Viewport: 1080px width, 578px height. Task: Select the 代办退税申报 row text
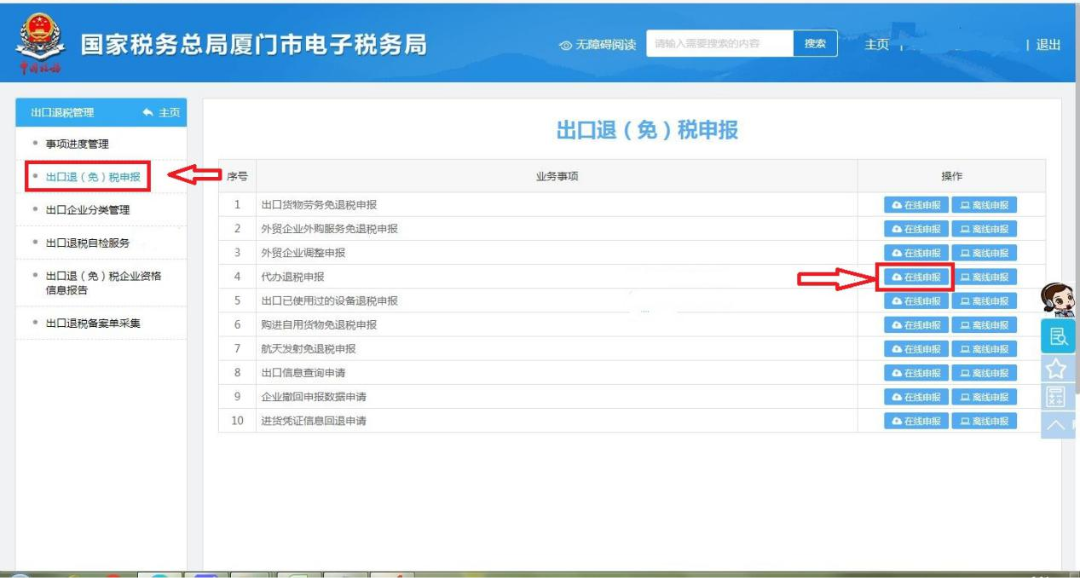293,277
